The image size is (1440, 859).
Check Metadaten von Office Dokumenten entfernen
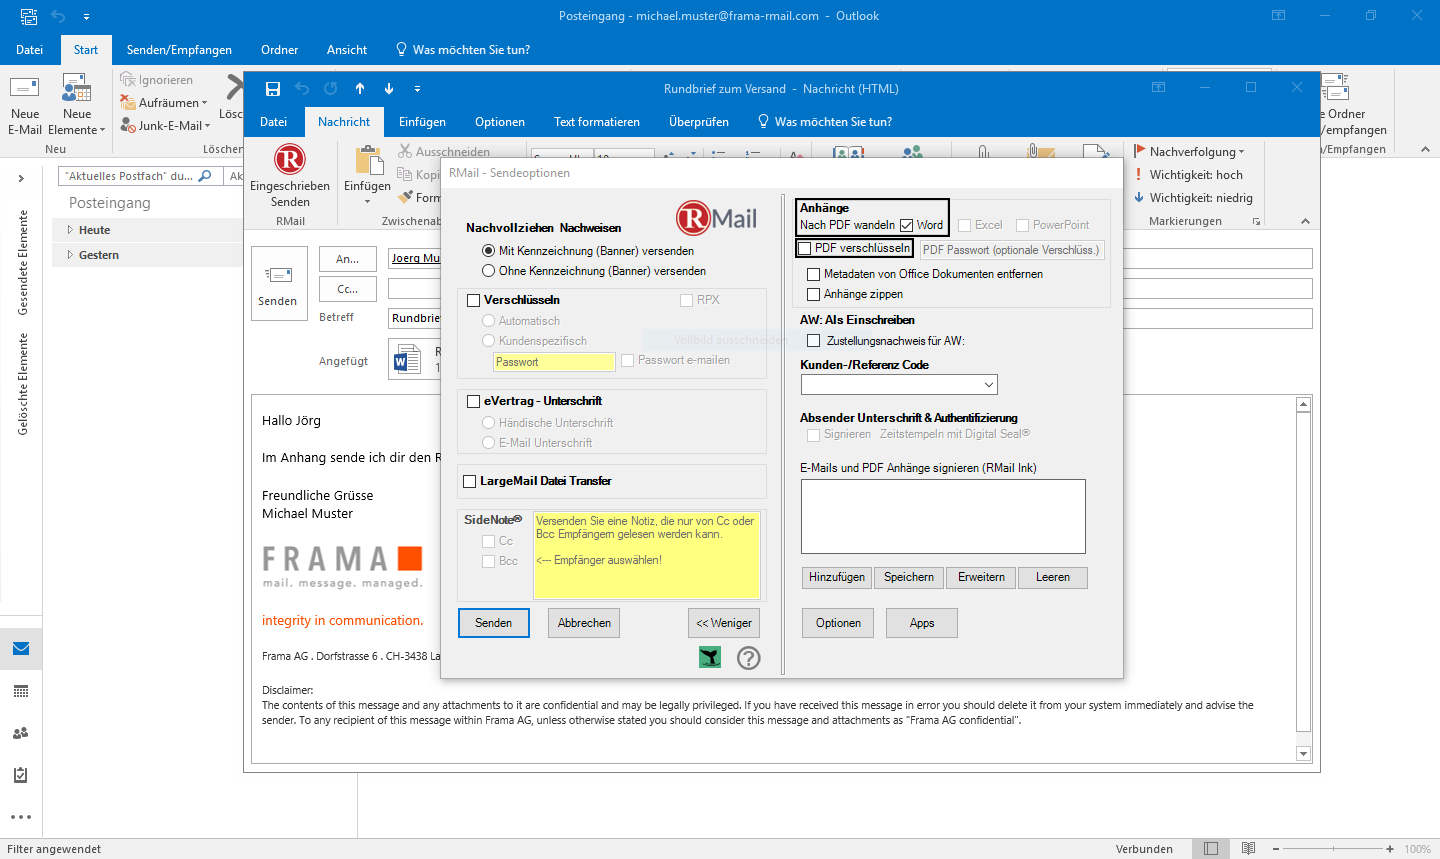point(814,274)
